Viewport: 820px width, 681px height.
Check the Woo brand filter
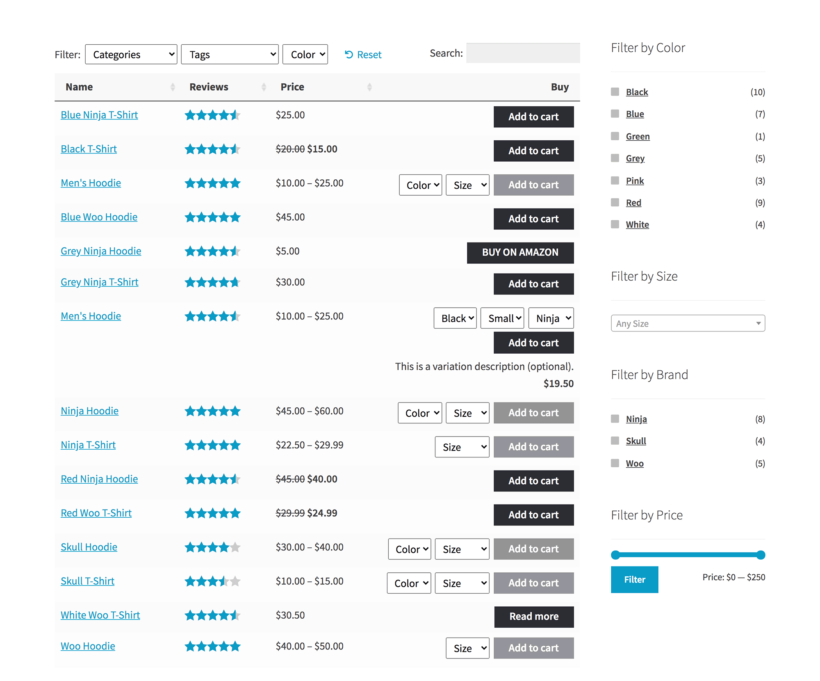point(613,463)
